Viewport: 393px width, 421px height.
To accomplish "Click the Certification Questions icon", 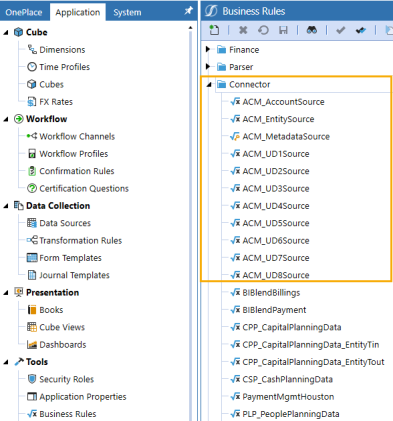I will pos(32,188).
